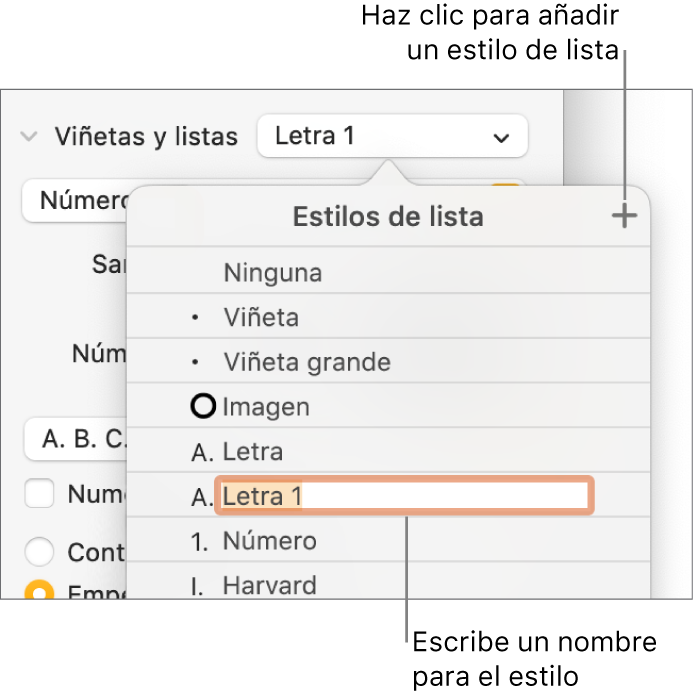694x697 pixels.
Task: Select the Viñeta list style
Action: (389, 316)
